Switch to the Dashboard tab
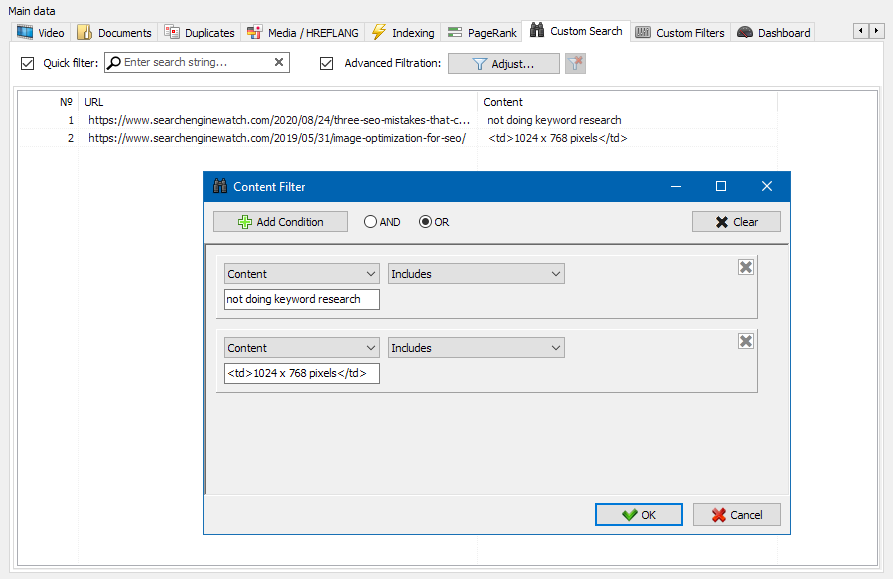 (x=773, y=33)
